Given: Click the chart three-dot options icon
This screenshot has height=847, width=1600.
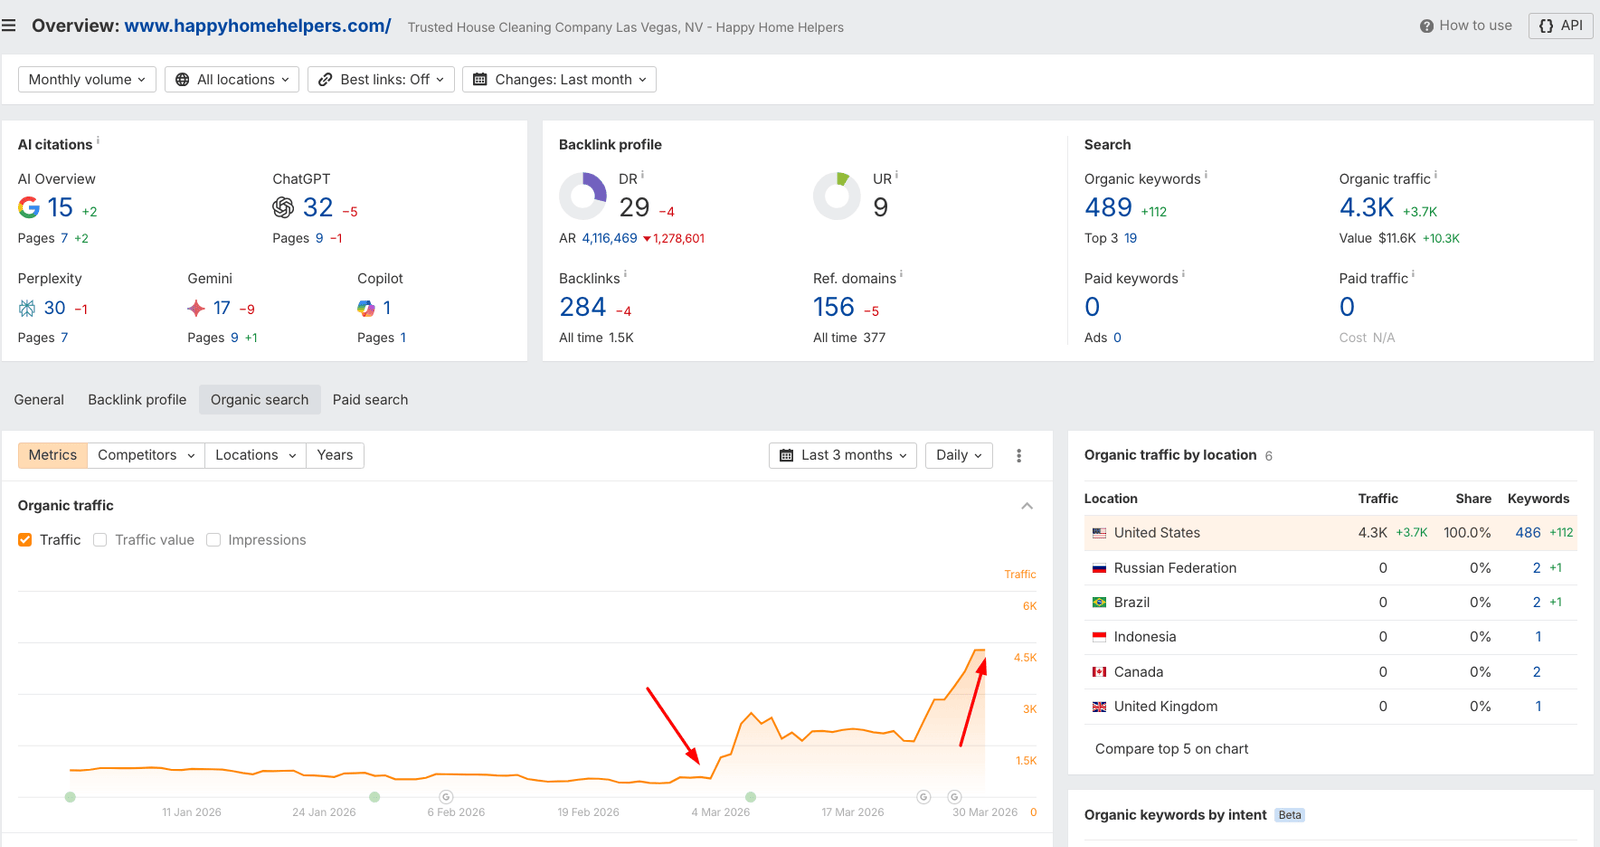Looking at the screenshot, I should 1019,456.
